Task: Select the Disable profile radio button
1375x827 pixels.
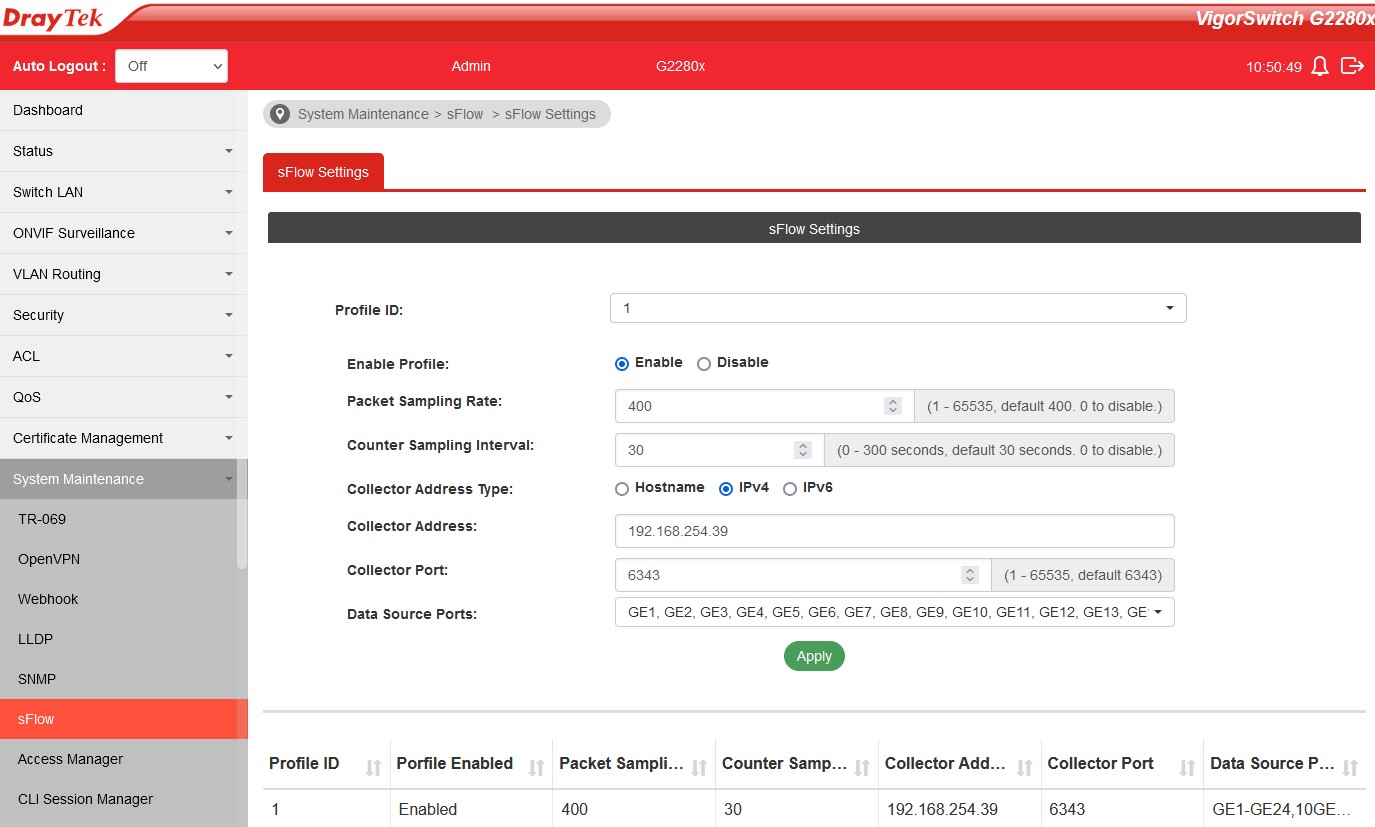Action: click(704, 364)
